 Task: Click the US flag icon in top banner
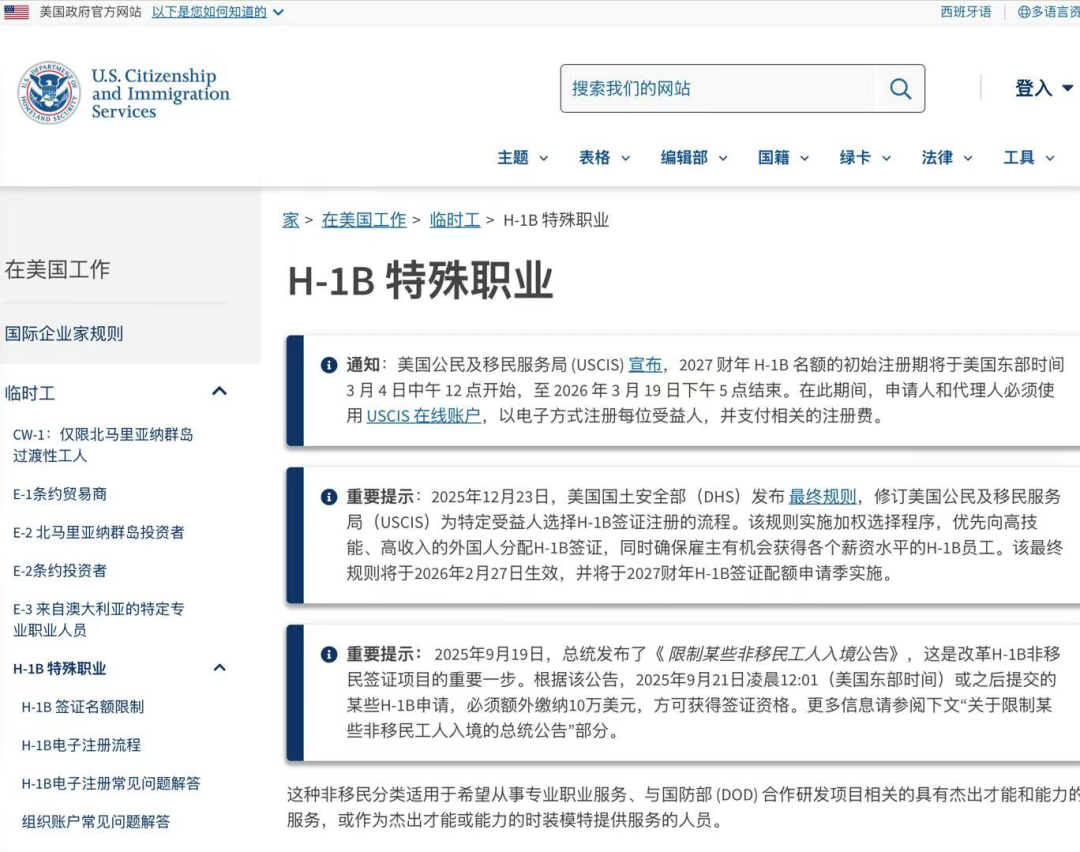pyautogui.click(x=17, y=12)
